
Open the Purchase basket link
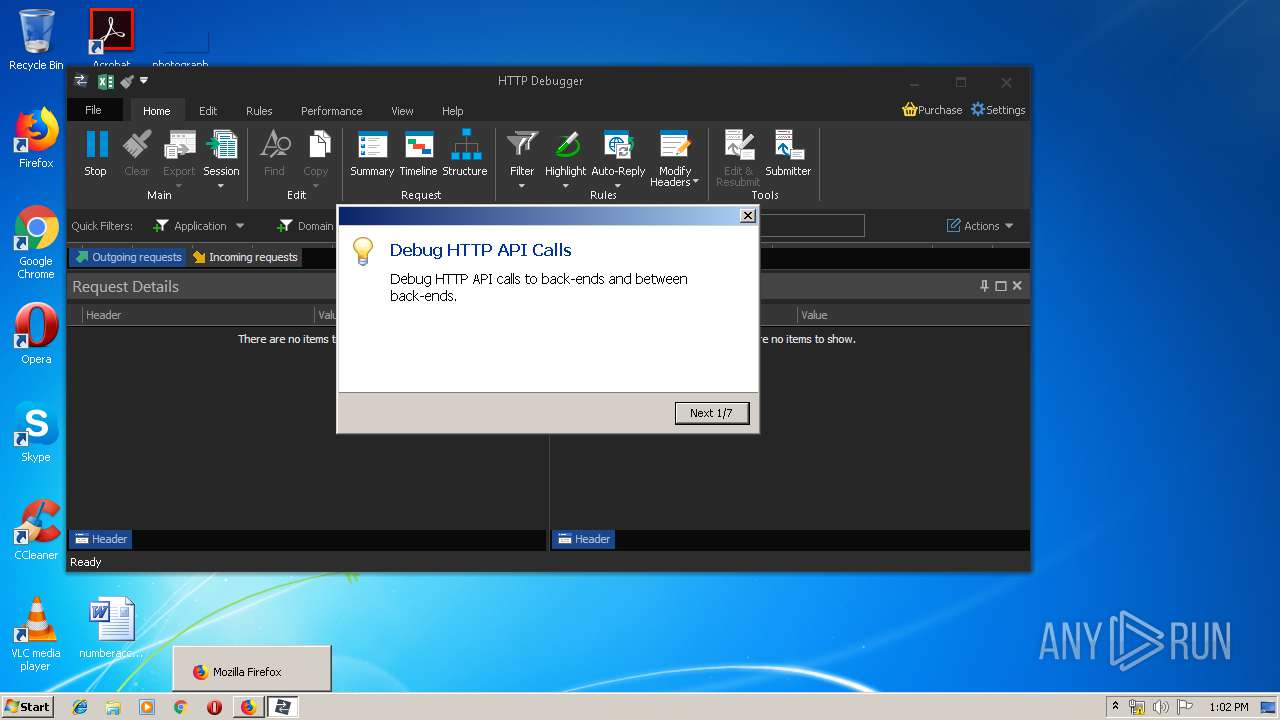pyautogui.click(x=932, y=110)
